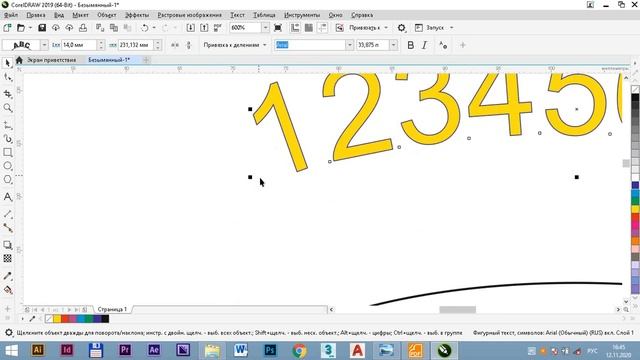This screenshot has width=640, height=360.
Task: Click yellow swatch in document palette
Action: click(x=57, y=319)
